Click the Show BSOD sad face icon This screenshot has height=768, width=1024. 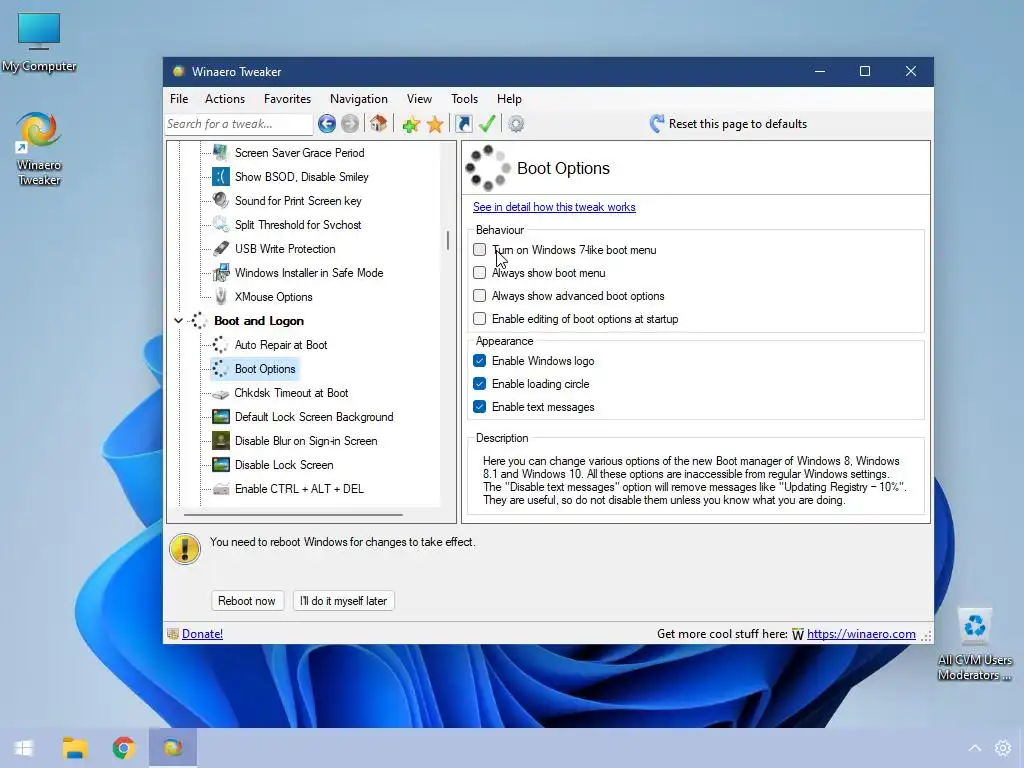coord(221,176)
